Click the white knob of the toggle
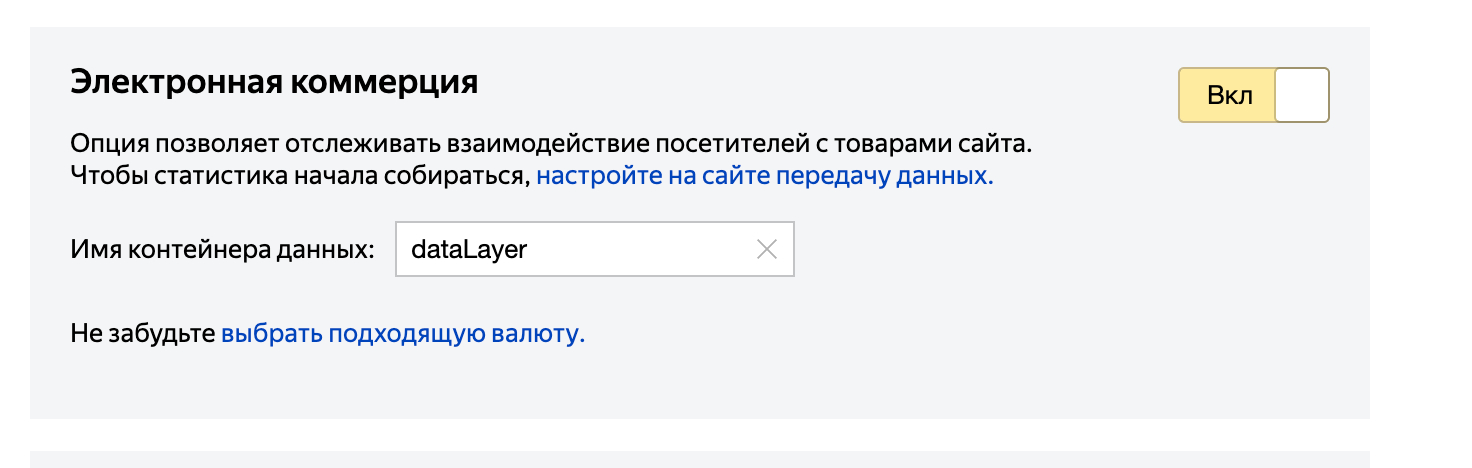1472x468 pixels. [1302, 96]
